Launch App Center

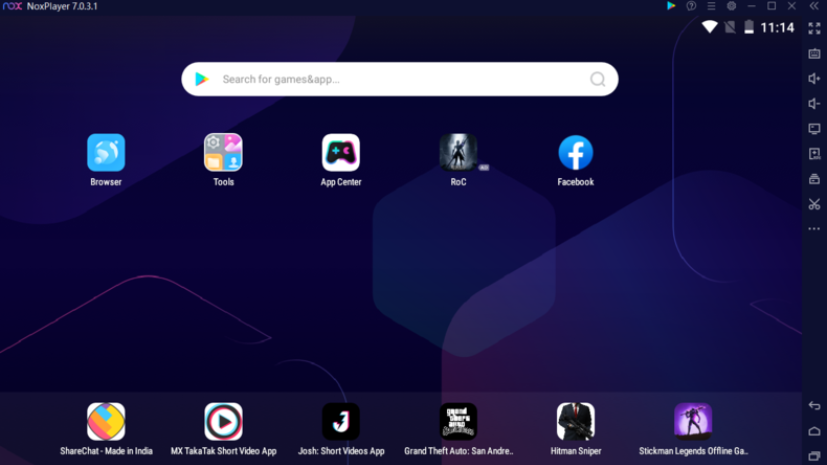(341, 153)
